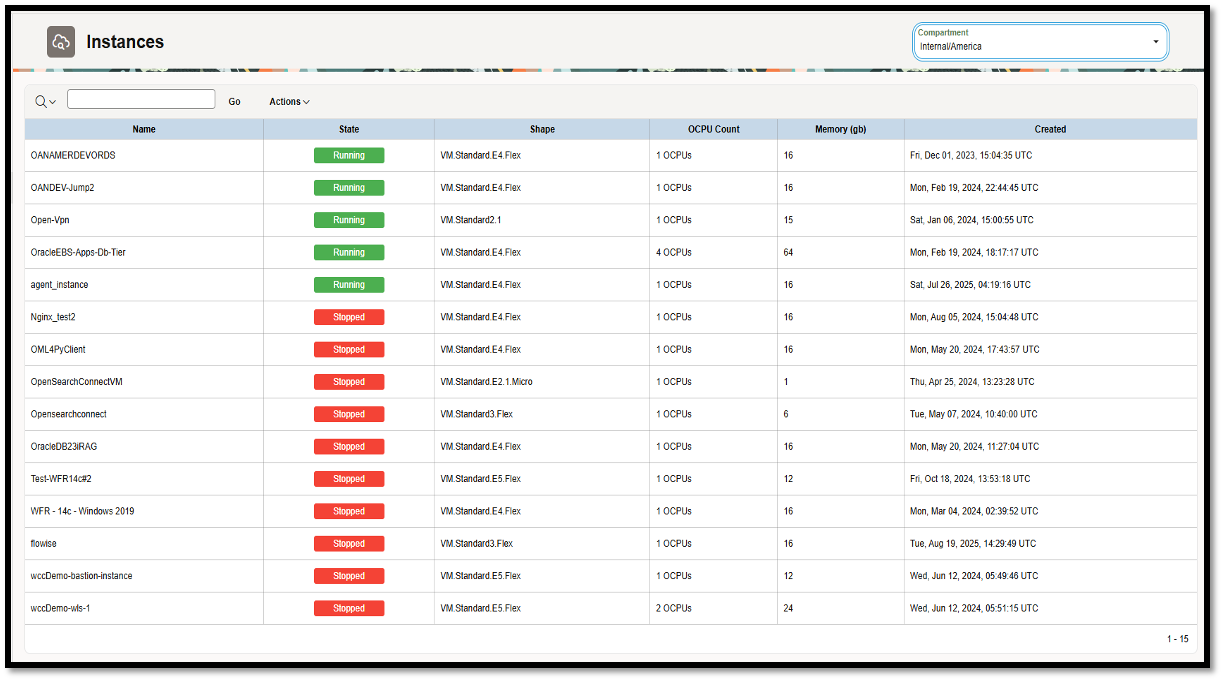Viewport: 1224px width, 682px height.
Task: Sort by the Created column header
Action: coord(1050,129)
